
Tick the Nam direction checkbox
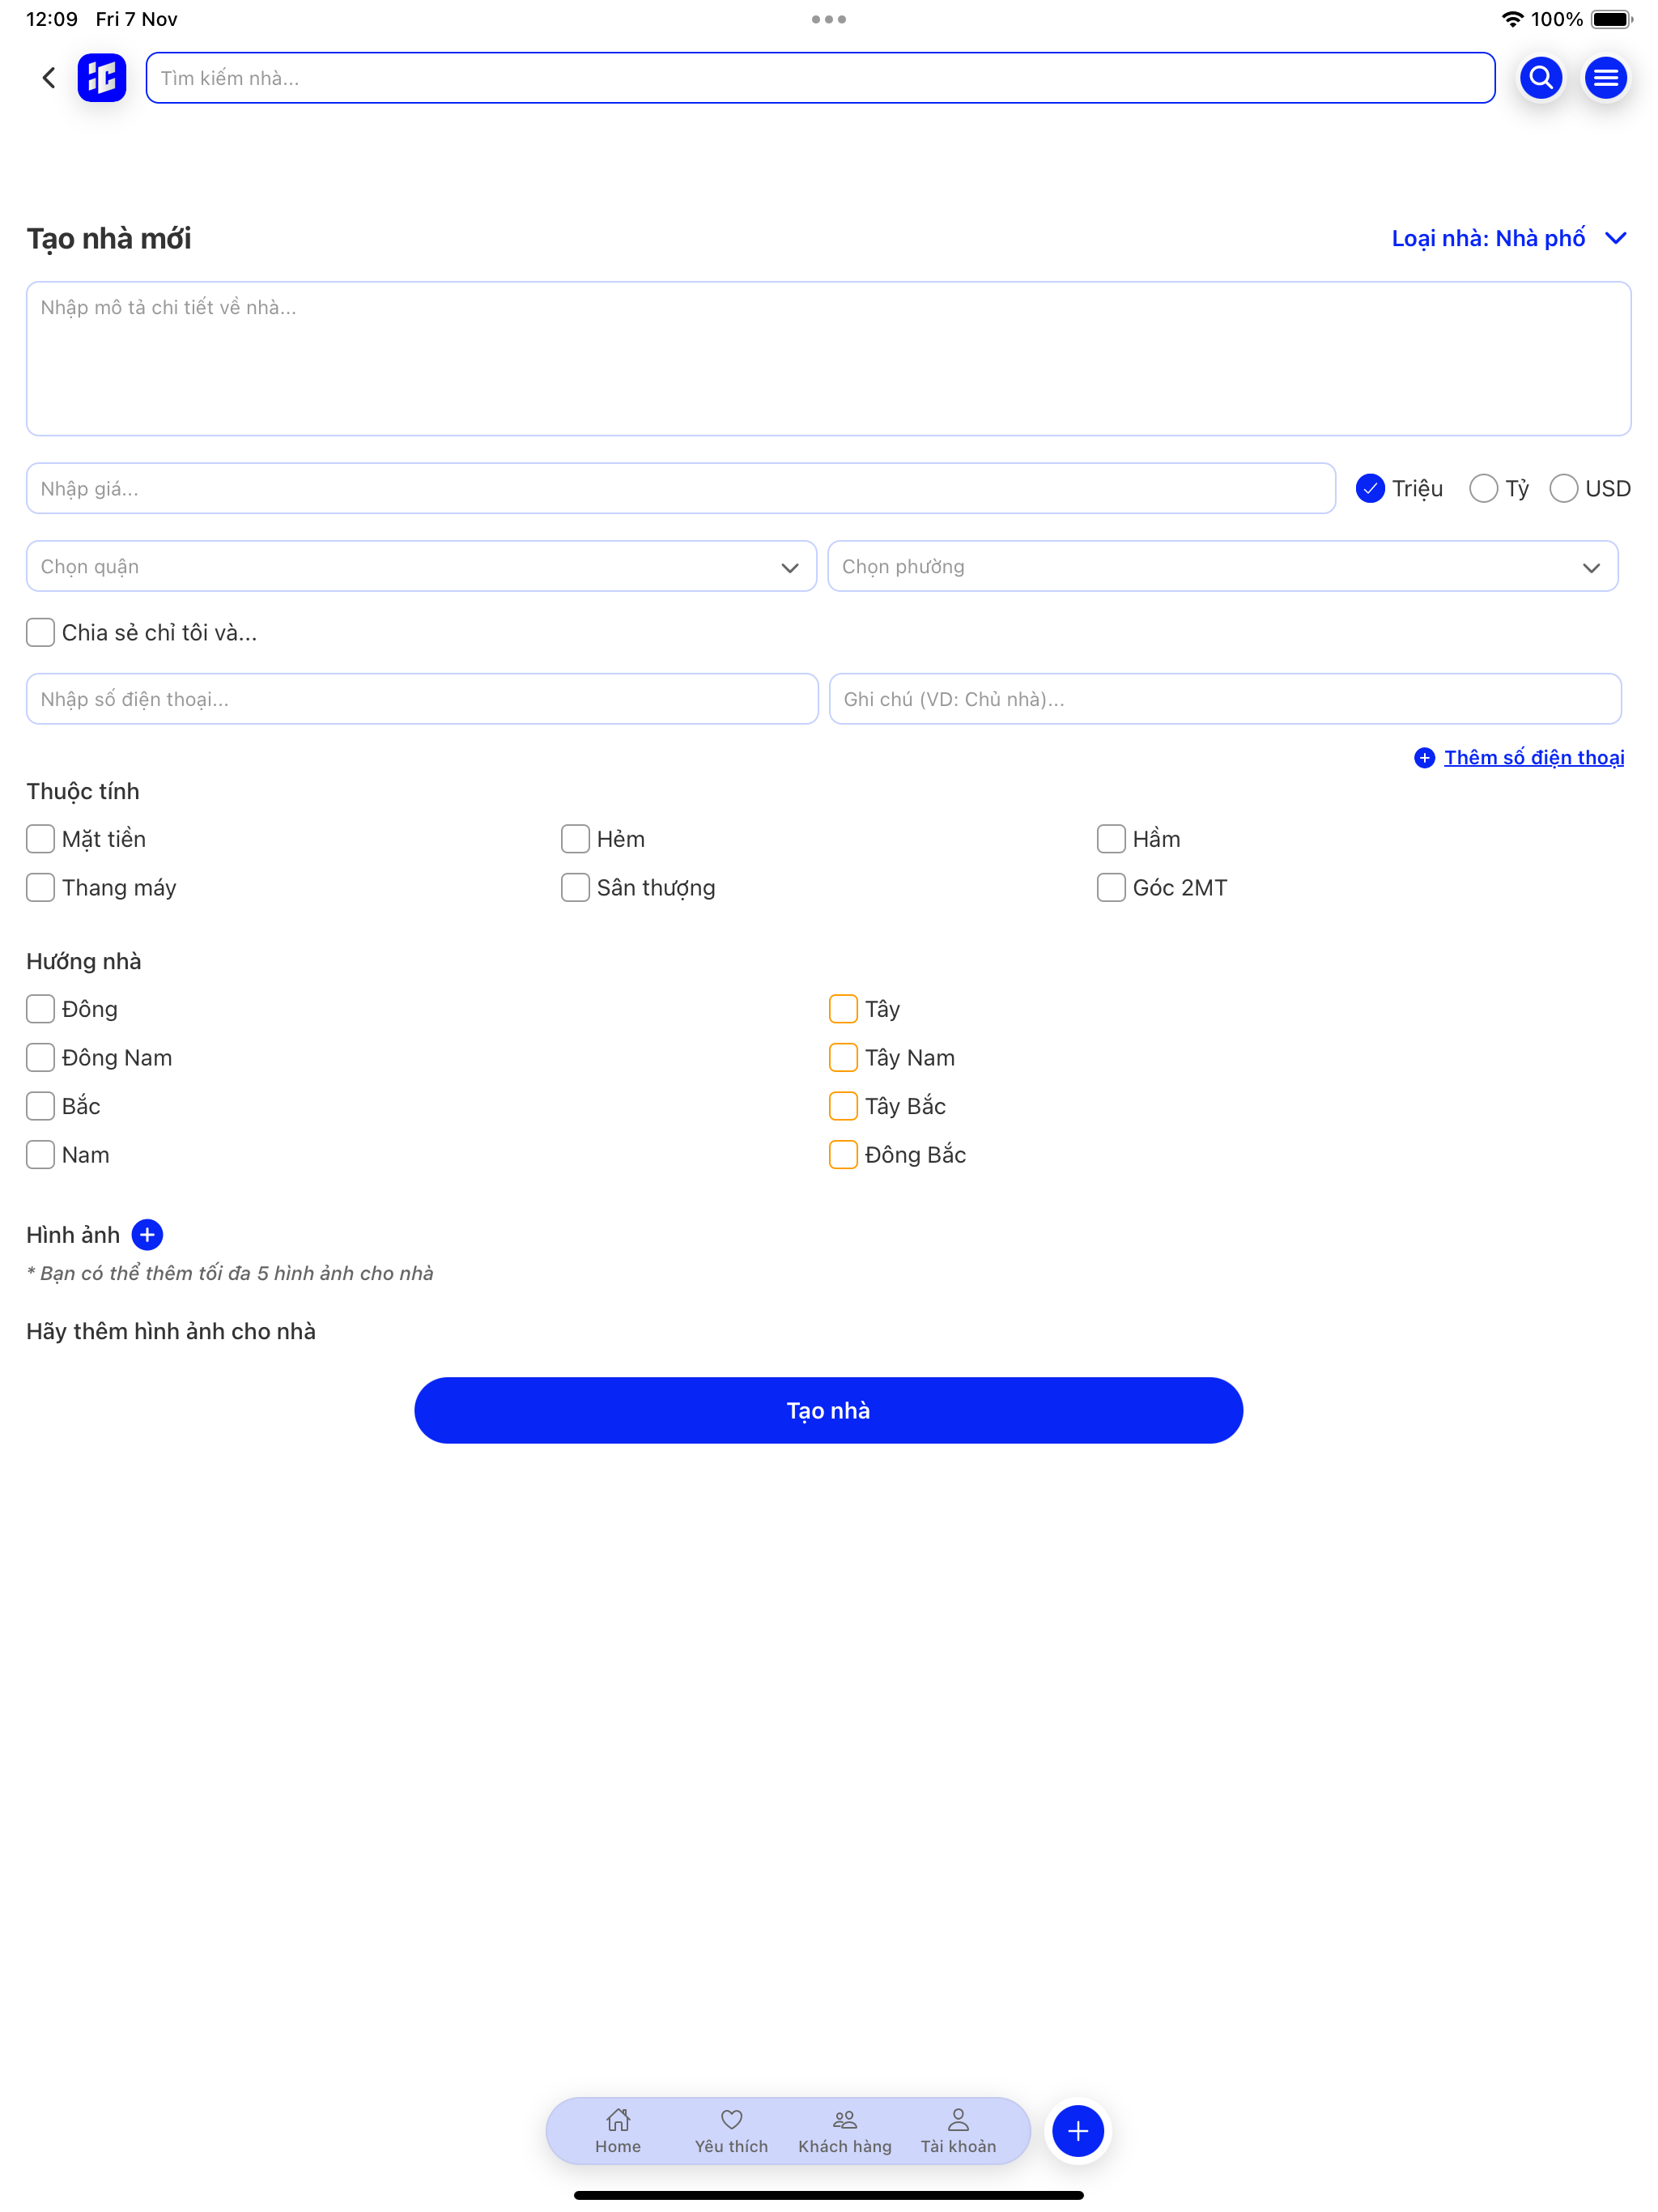pyautogui.click(x=40, y=1155)
